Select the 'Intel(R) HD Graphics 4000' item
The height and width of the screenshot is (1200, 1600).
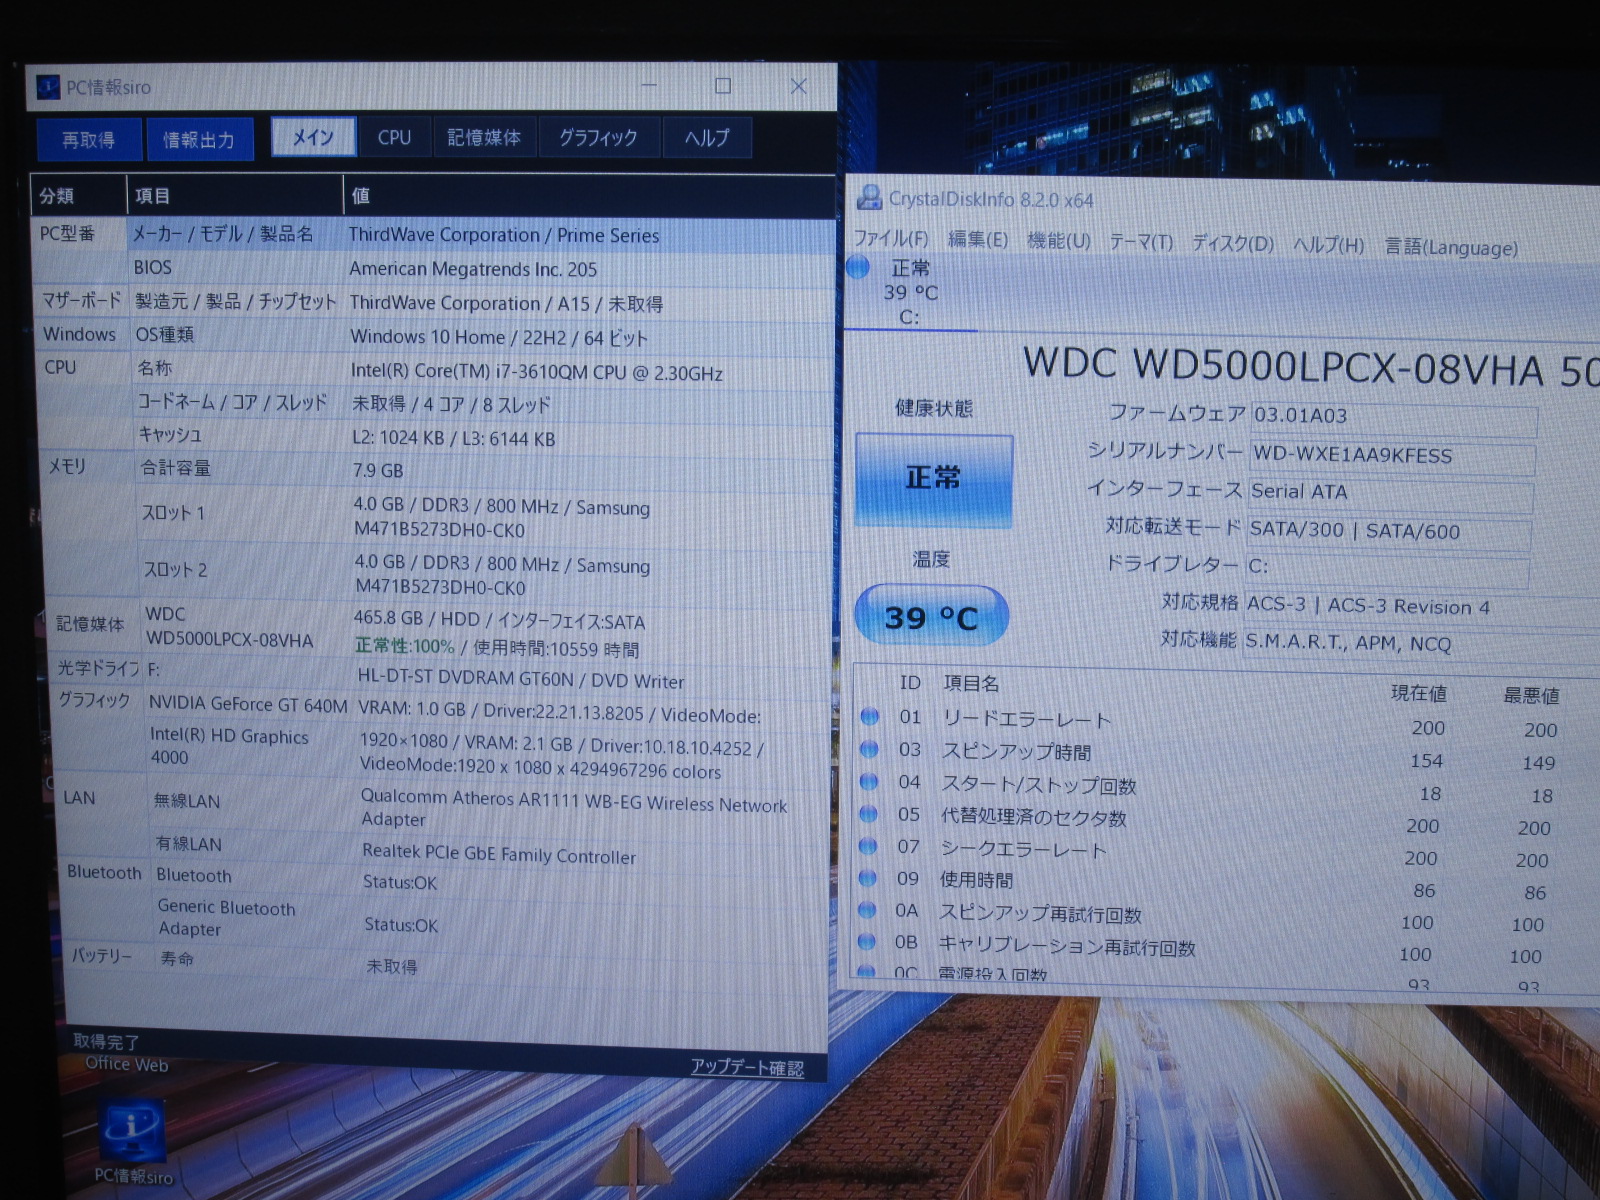click(x=229, y=747)
